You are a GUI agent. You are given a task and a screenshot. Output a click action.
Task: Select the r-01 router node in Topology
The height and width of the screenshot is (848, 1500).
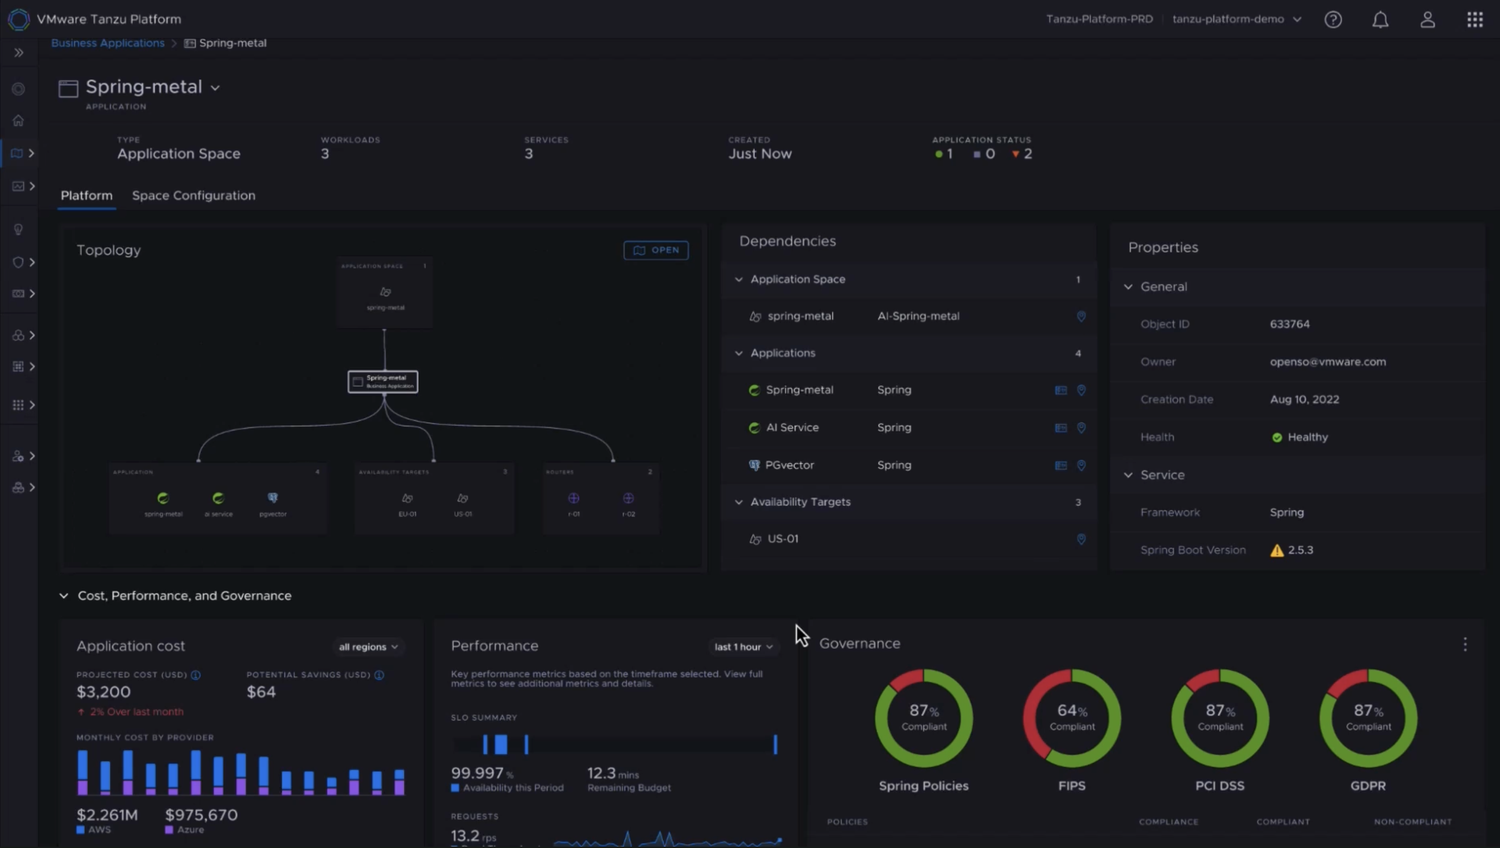(x=573, y=502)
